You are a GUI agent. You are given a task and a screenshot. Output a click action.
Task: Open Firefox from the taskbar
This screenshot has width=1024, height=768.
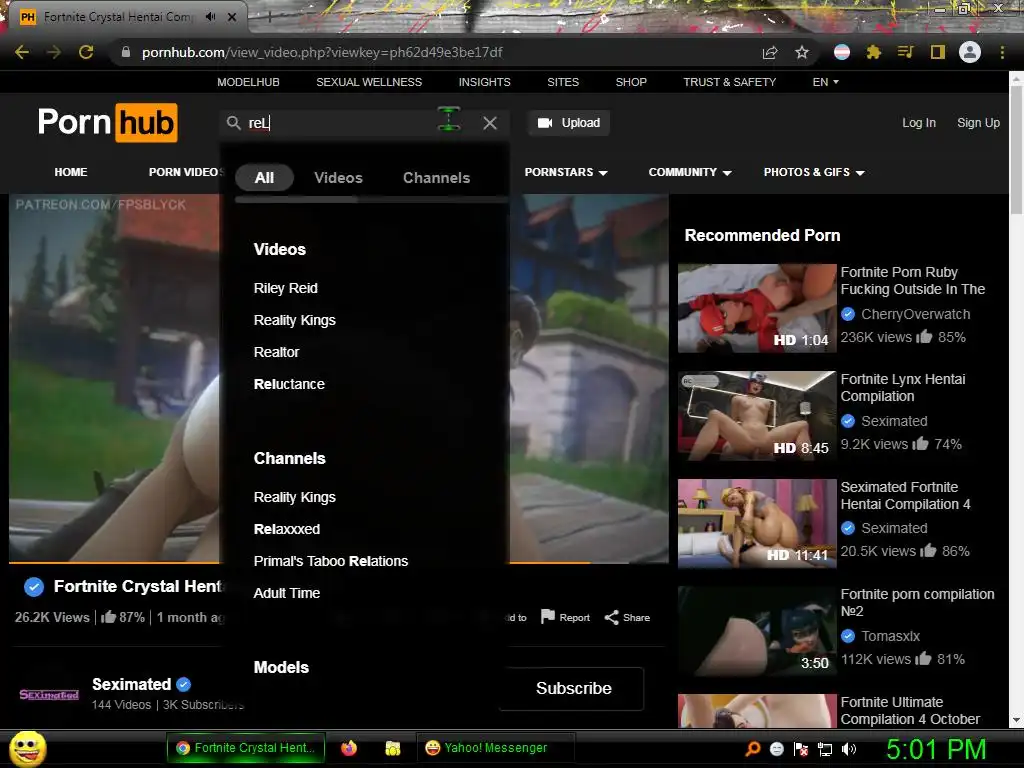pos(349,748)
